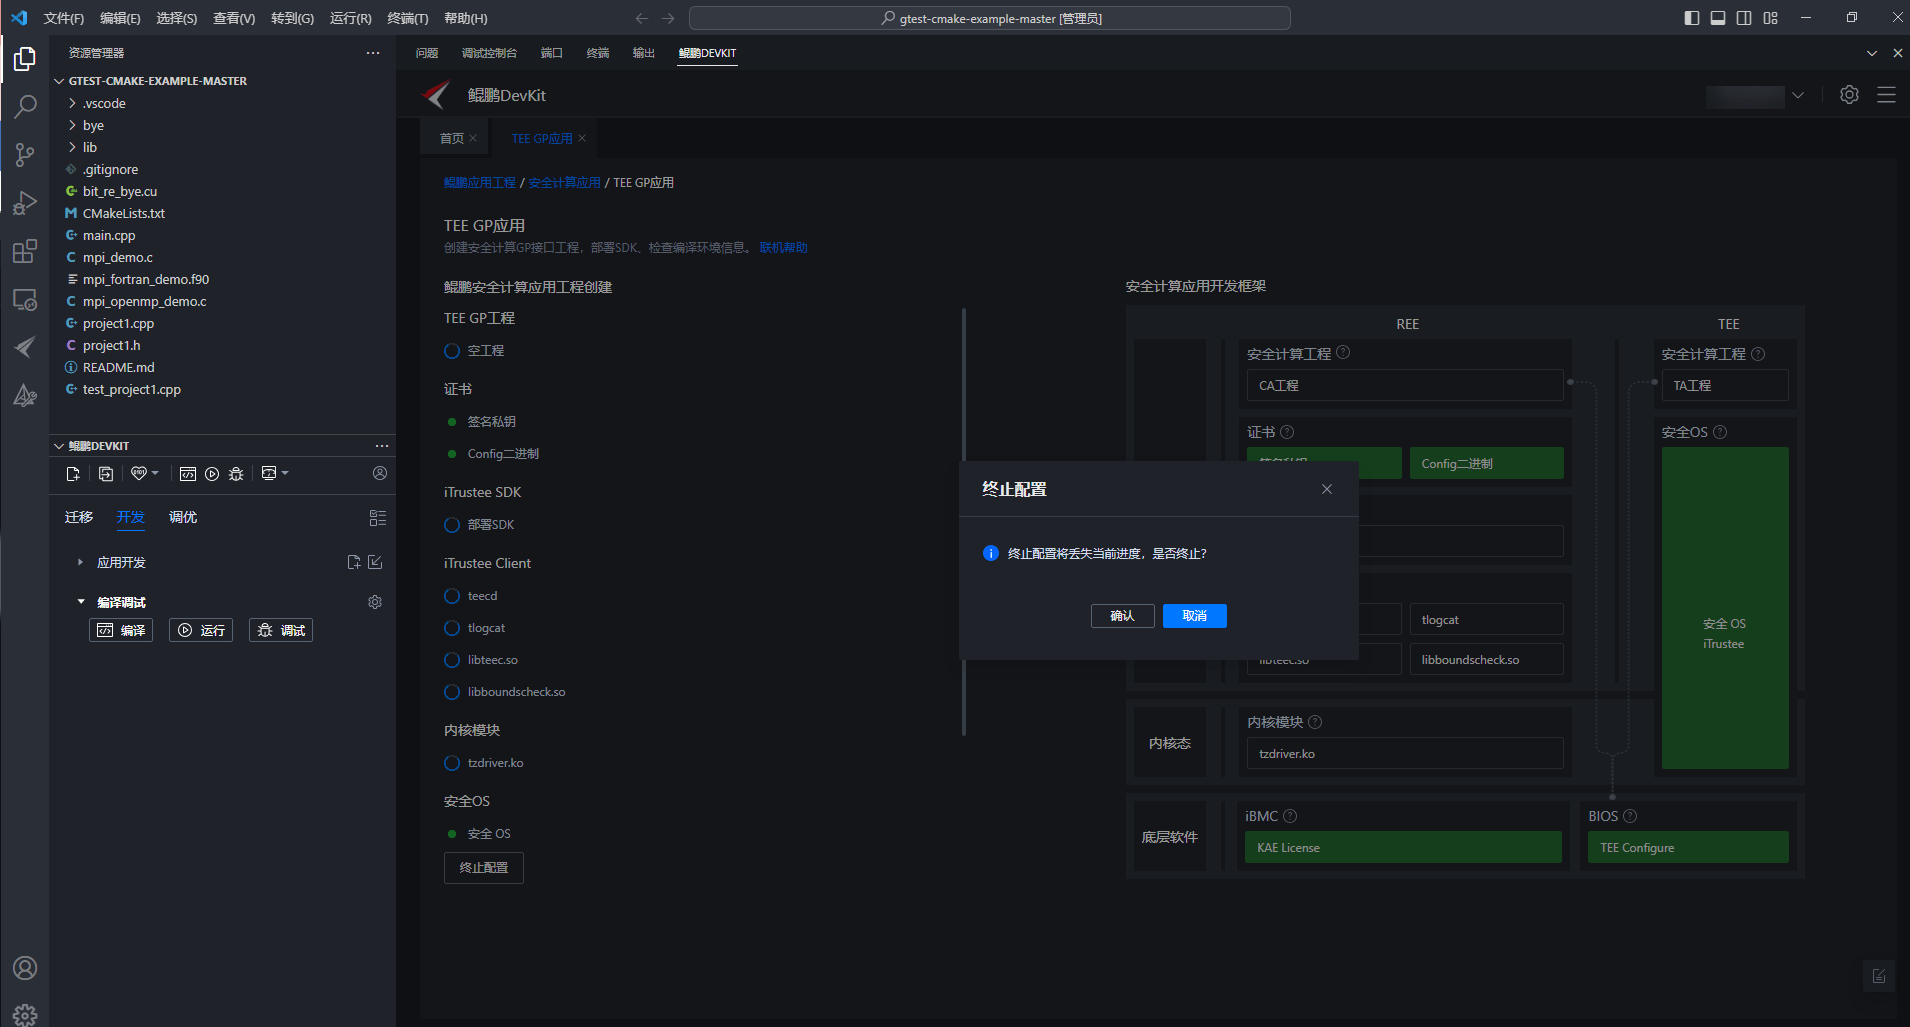The image size is (1910, 1027).
Task: Switch to the 问题 panel tab
Action: [x=427, y=53]
